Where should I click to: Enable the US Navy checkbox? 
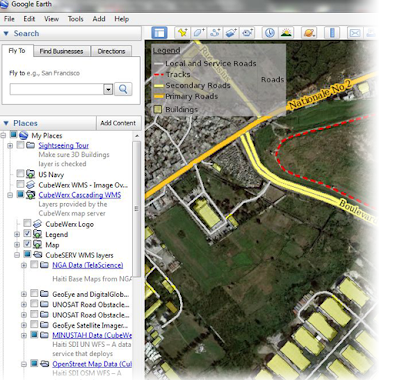(x=20, y=173)
